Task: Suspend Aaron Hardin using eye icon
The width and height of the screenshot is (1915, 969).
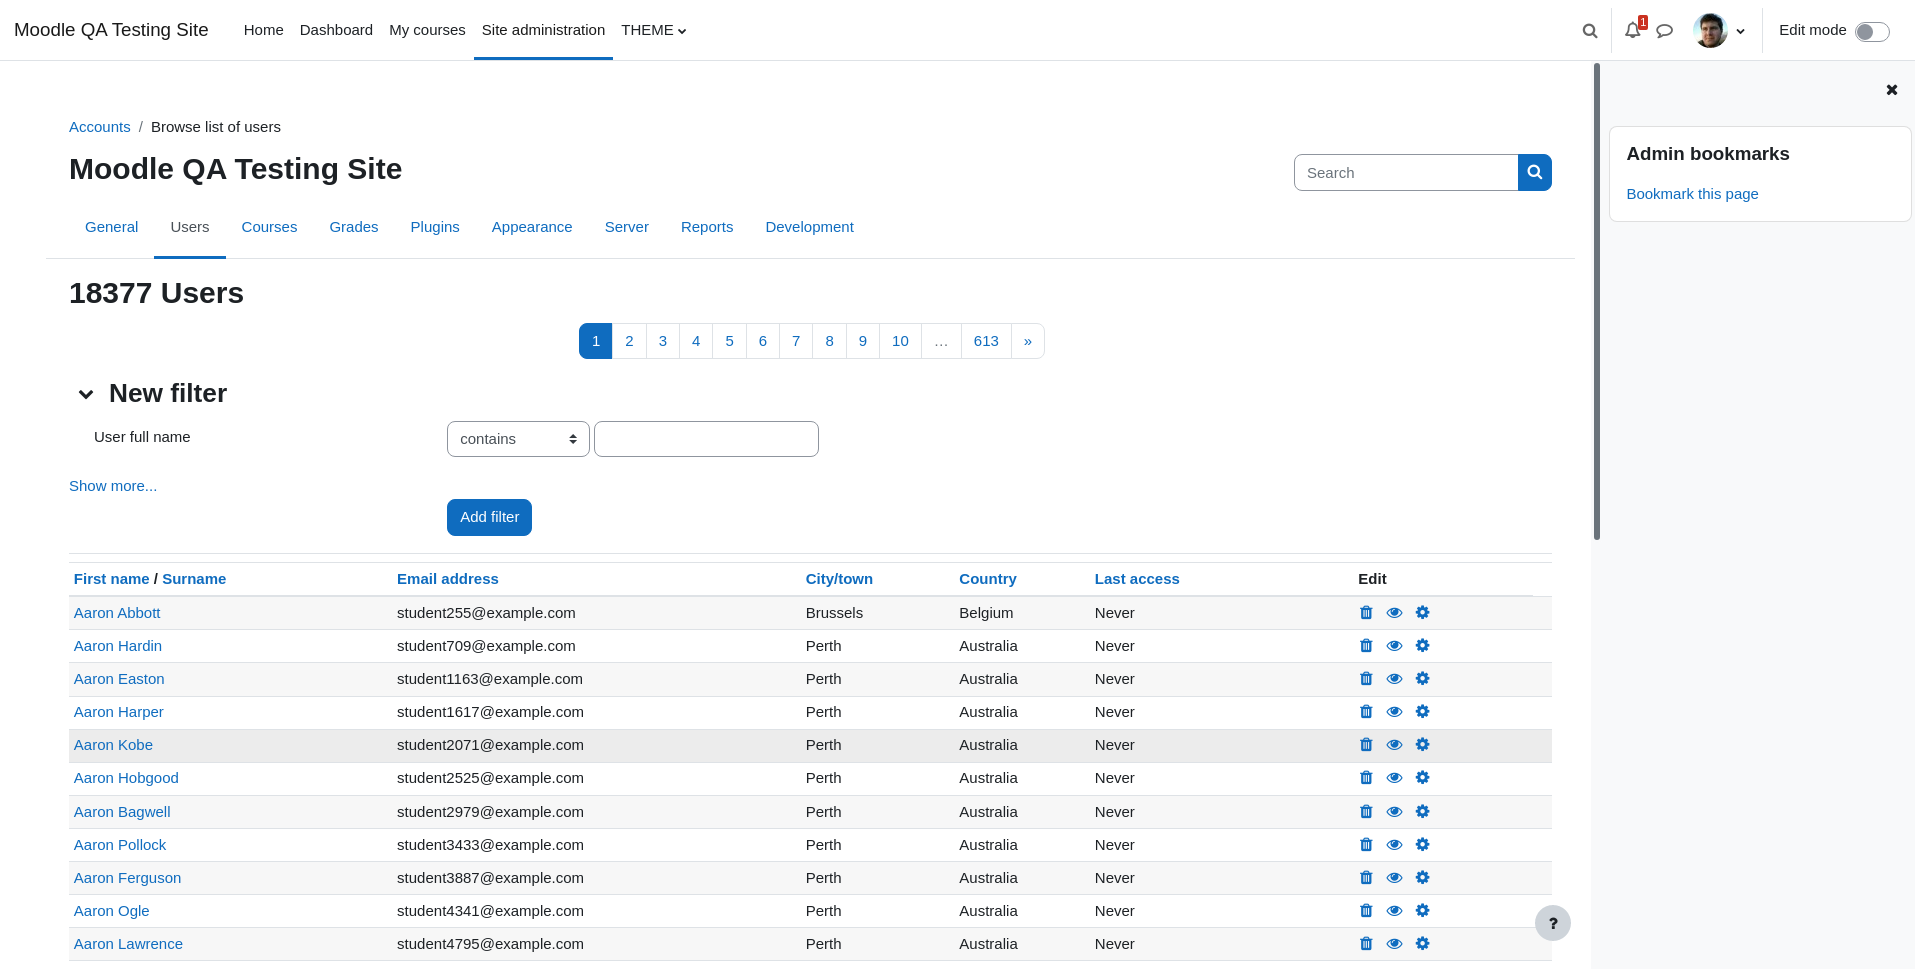Action: (1394, 646)
